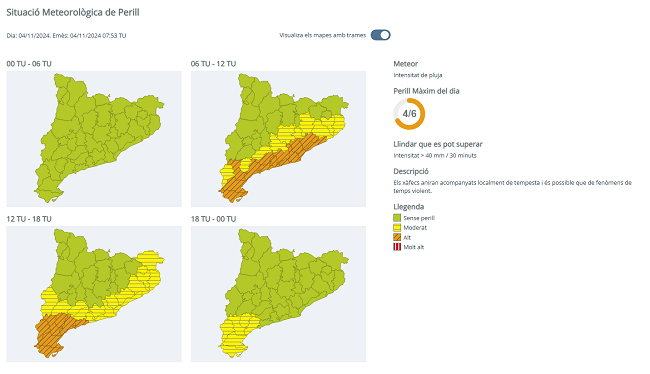Click the 'Descripció' section heading
The image size is (650, 374).
(x=411, y=171)
